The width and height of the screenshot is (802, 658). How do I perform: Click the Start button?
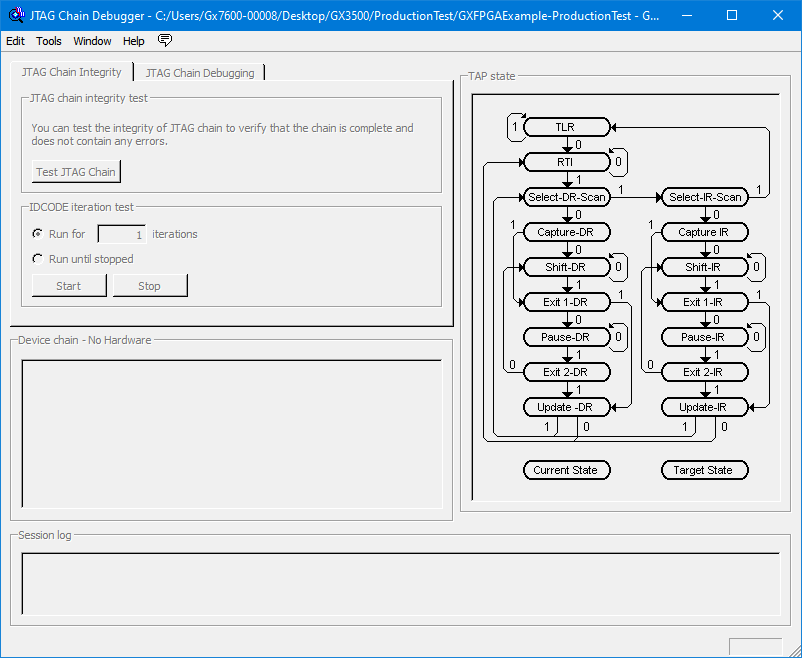(69, 285)
